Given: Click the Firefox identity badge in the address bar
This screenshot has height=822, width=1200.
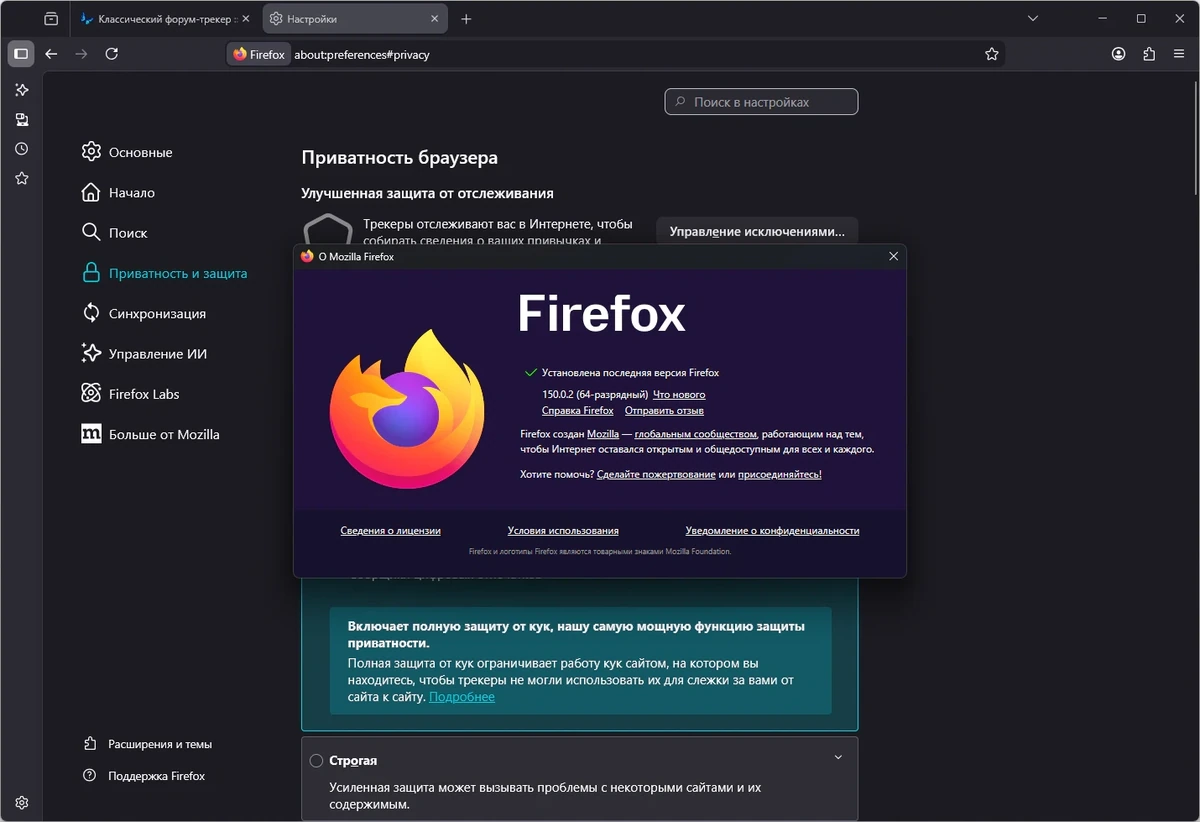Looking at the screenshot, I should (x=259, y=54).
